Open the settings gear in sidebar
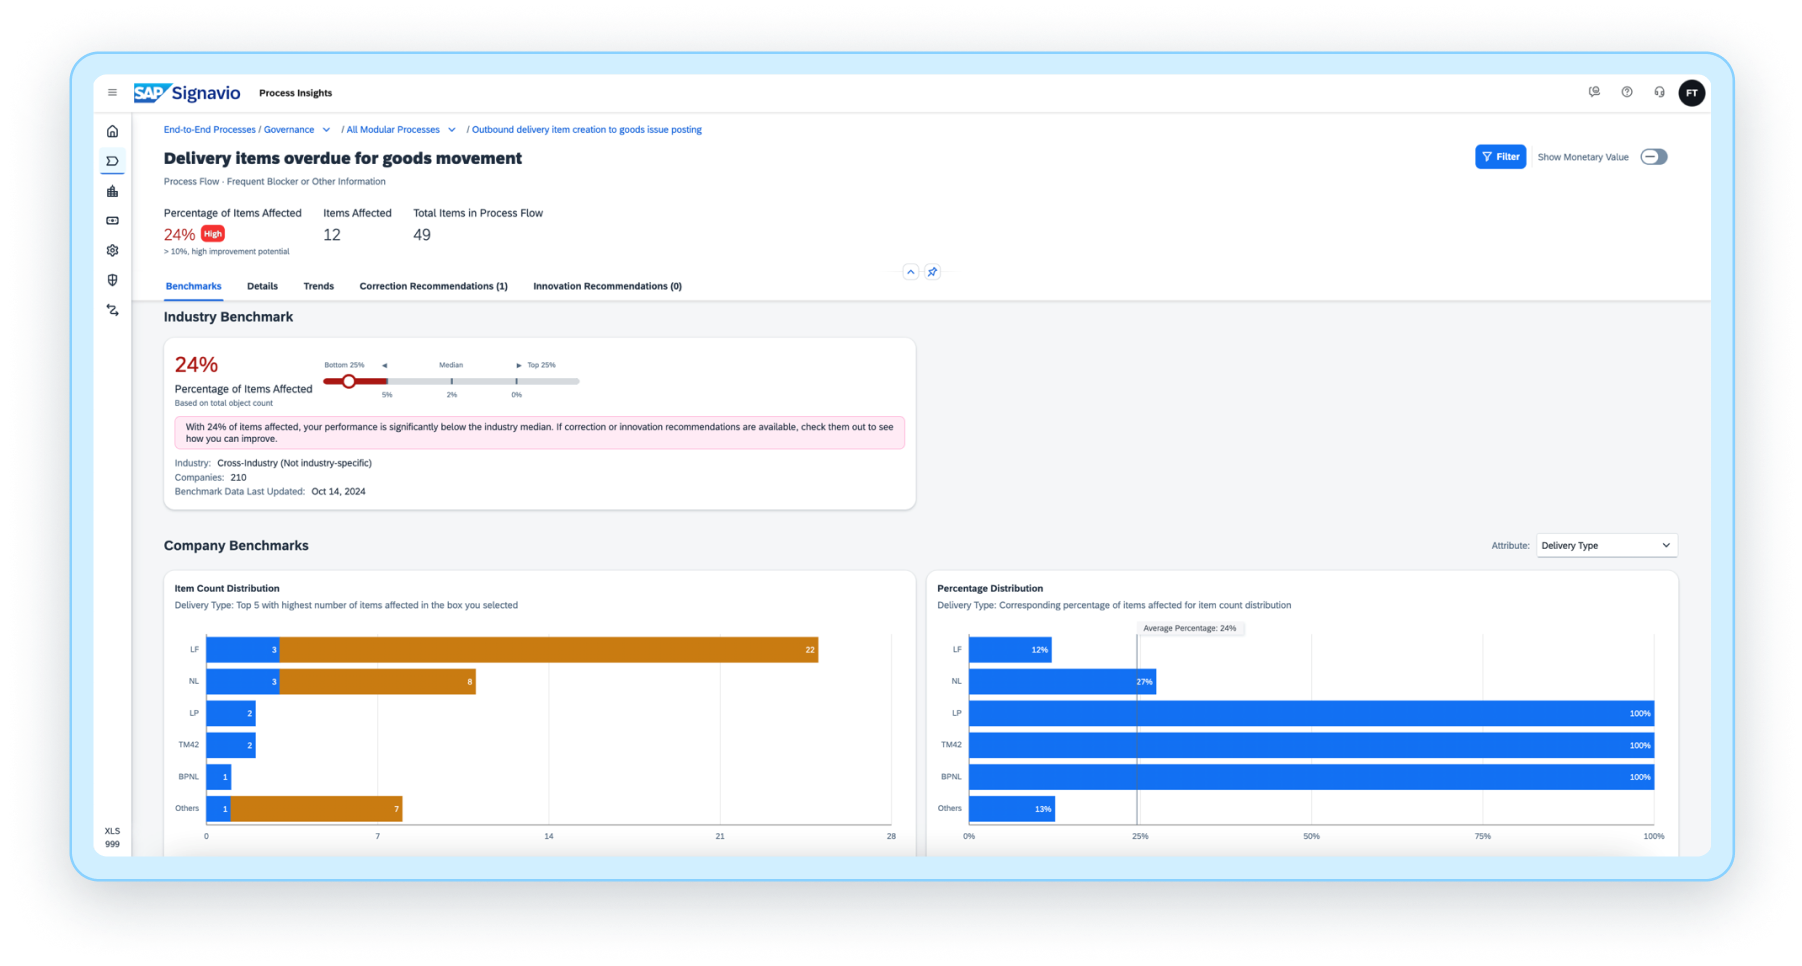The width and height of the screenshot is (1802, 966). 112,251
